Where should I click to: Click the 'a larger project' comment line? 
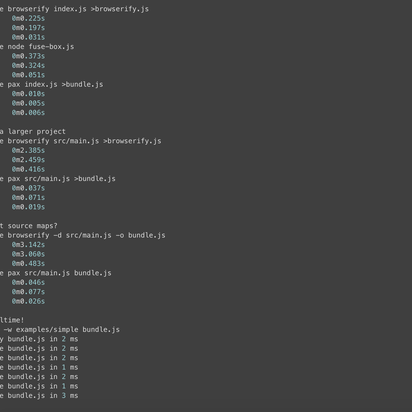33,131
